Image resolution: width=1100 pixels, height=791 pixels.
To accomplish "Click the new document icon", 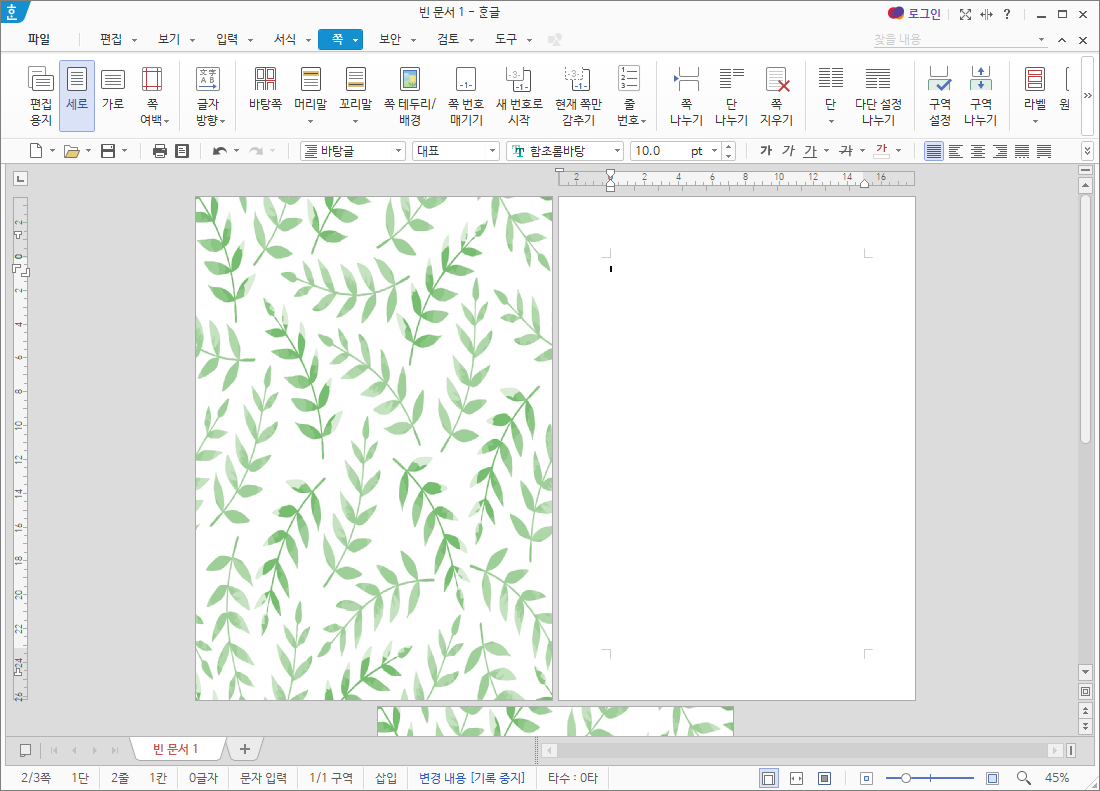I will (x=35, y=151).
